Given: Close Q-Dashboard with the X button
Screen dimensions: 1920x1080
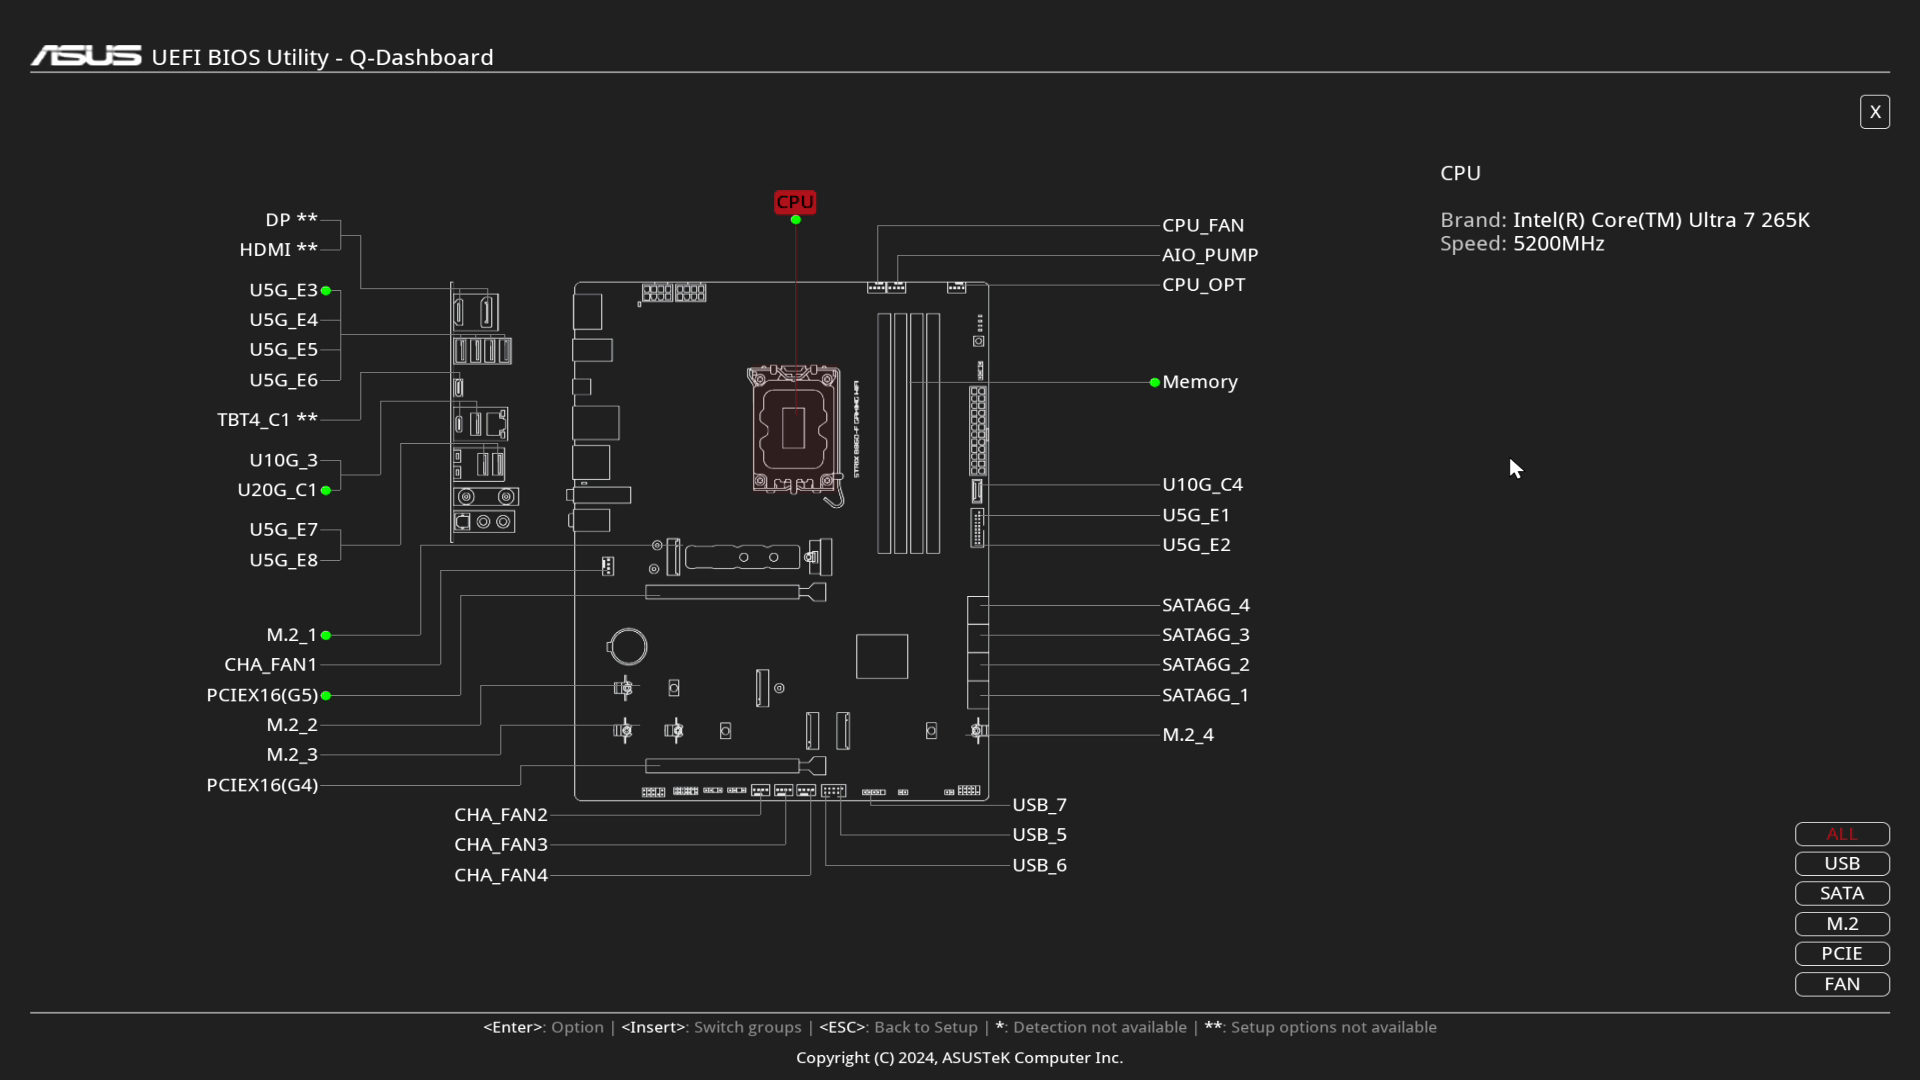Looking at the screenshot, I should [1874, 112].
